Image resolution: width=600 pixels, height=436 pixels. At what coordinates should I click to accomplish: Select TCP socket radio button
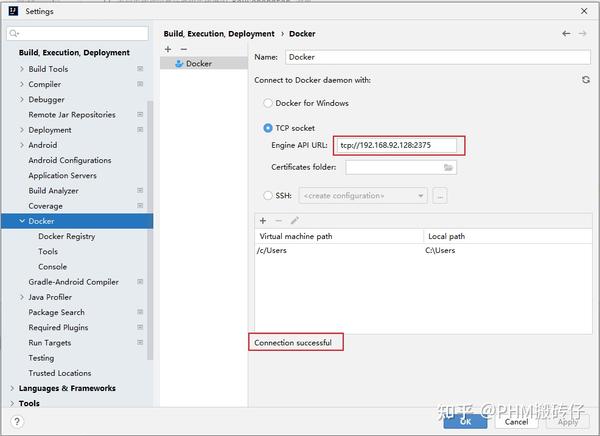tap(267, 128)
